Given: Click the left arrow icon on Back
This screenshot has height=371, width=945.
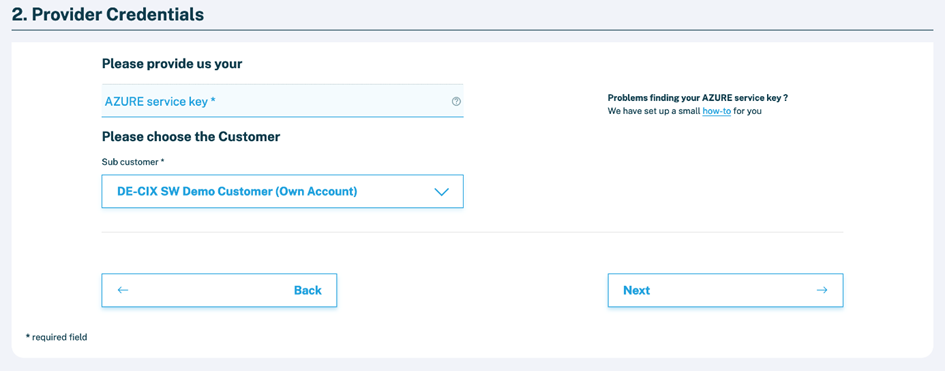Looking at the screenshot, I should (x=123, y=290).
